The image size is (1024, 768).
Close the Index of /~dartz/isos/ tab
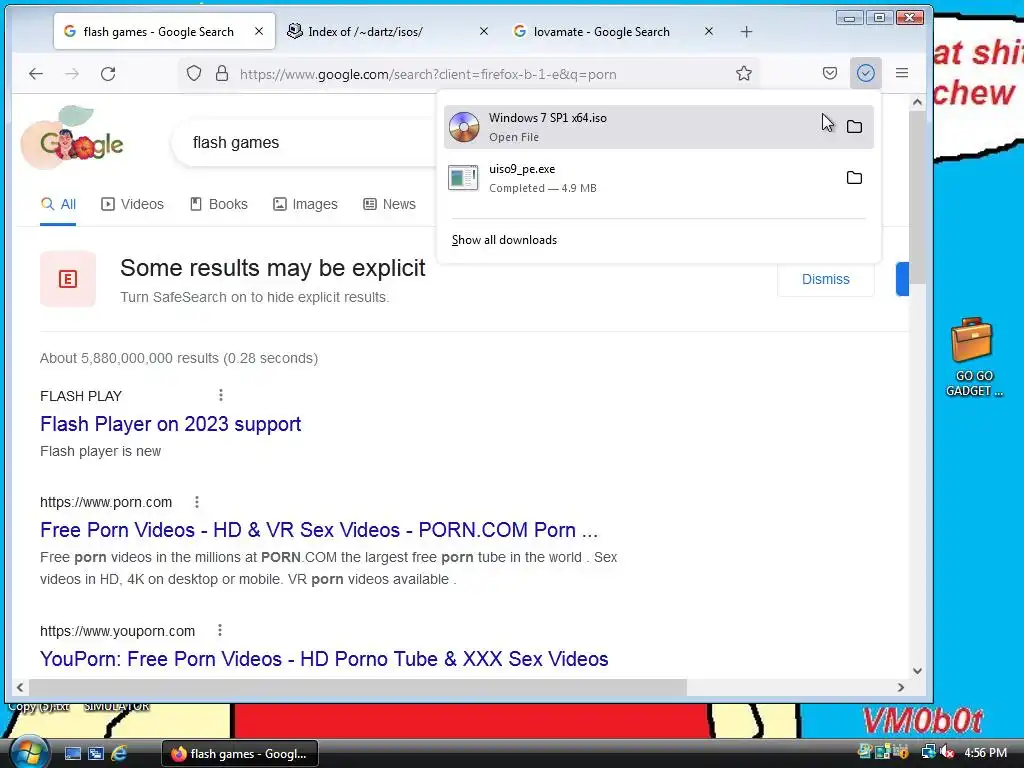(484, 31)
